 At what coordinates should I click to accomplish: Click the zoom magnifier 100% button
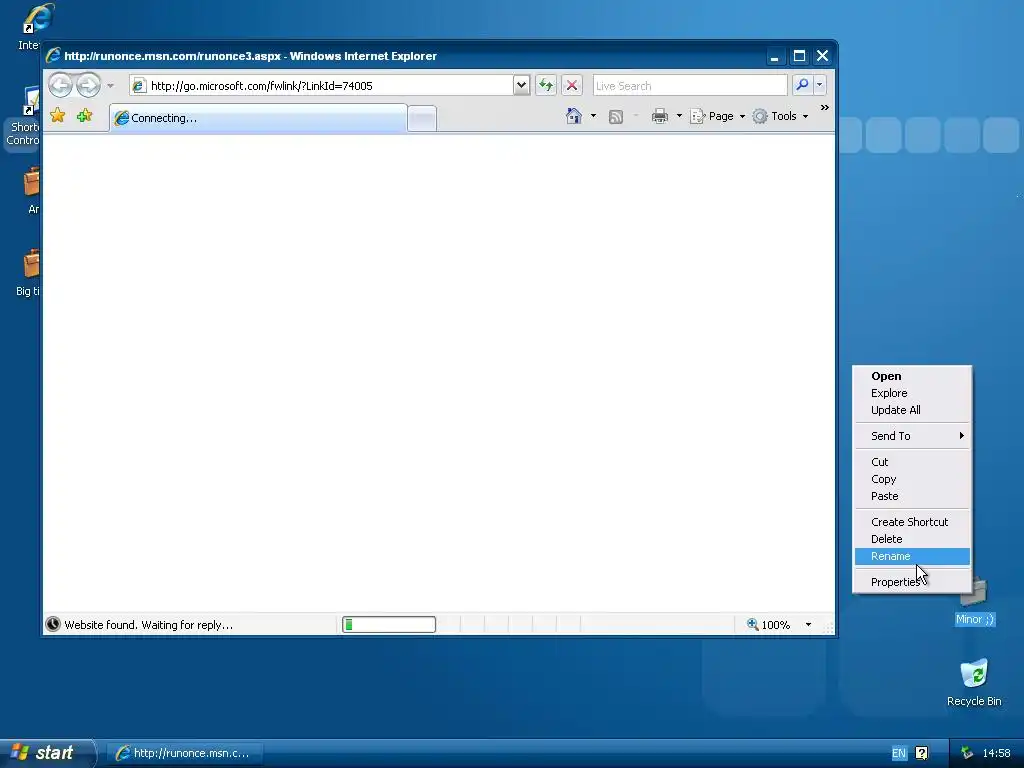coord(769,625)
